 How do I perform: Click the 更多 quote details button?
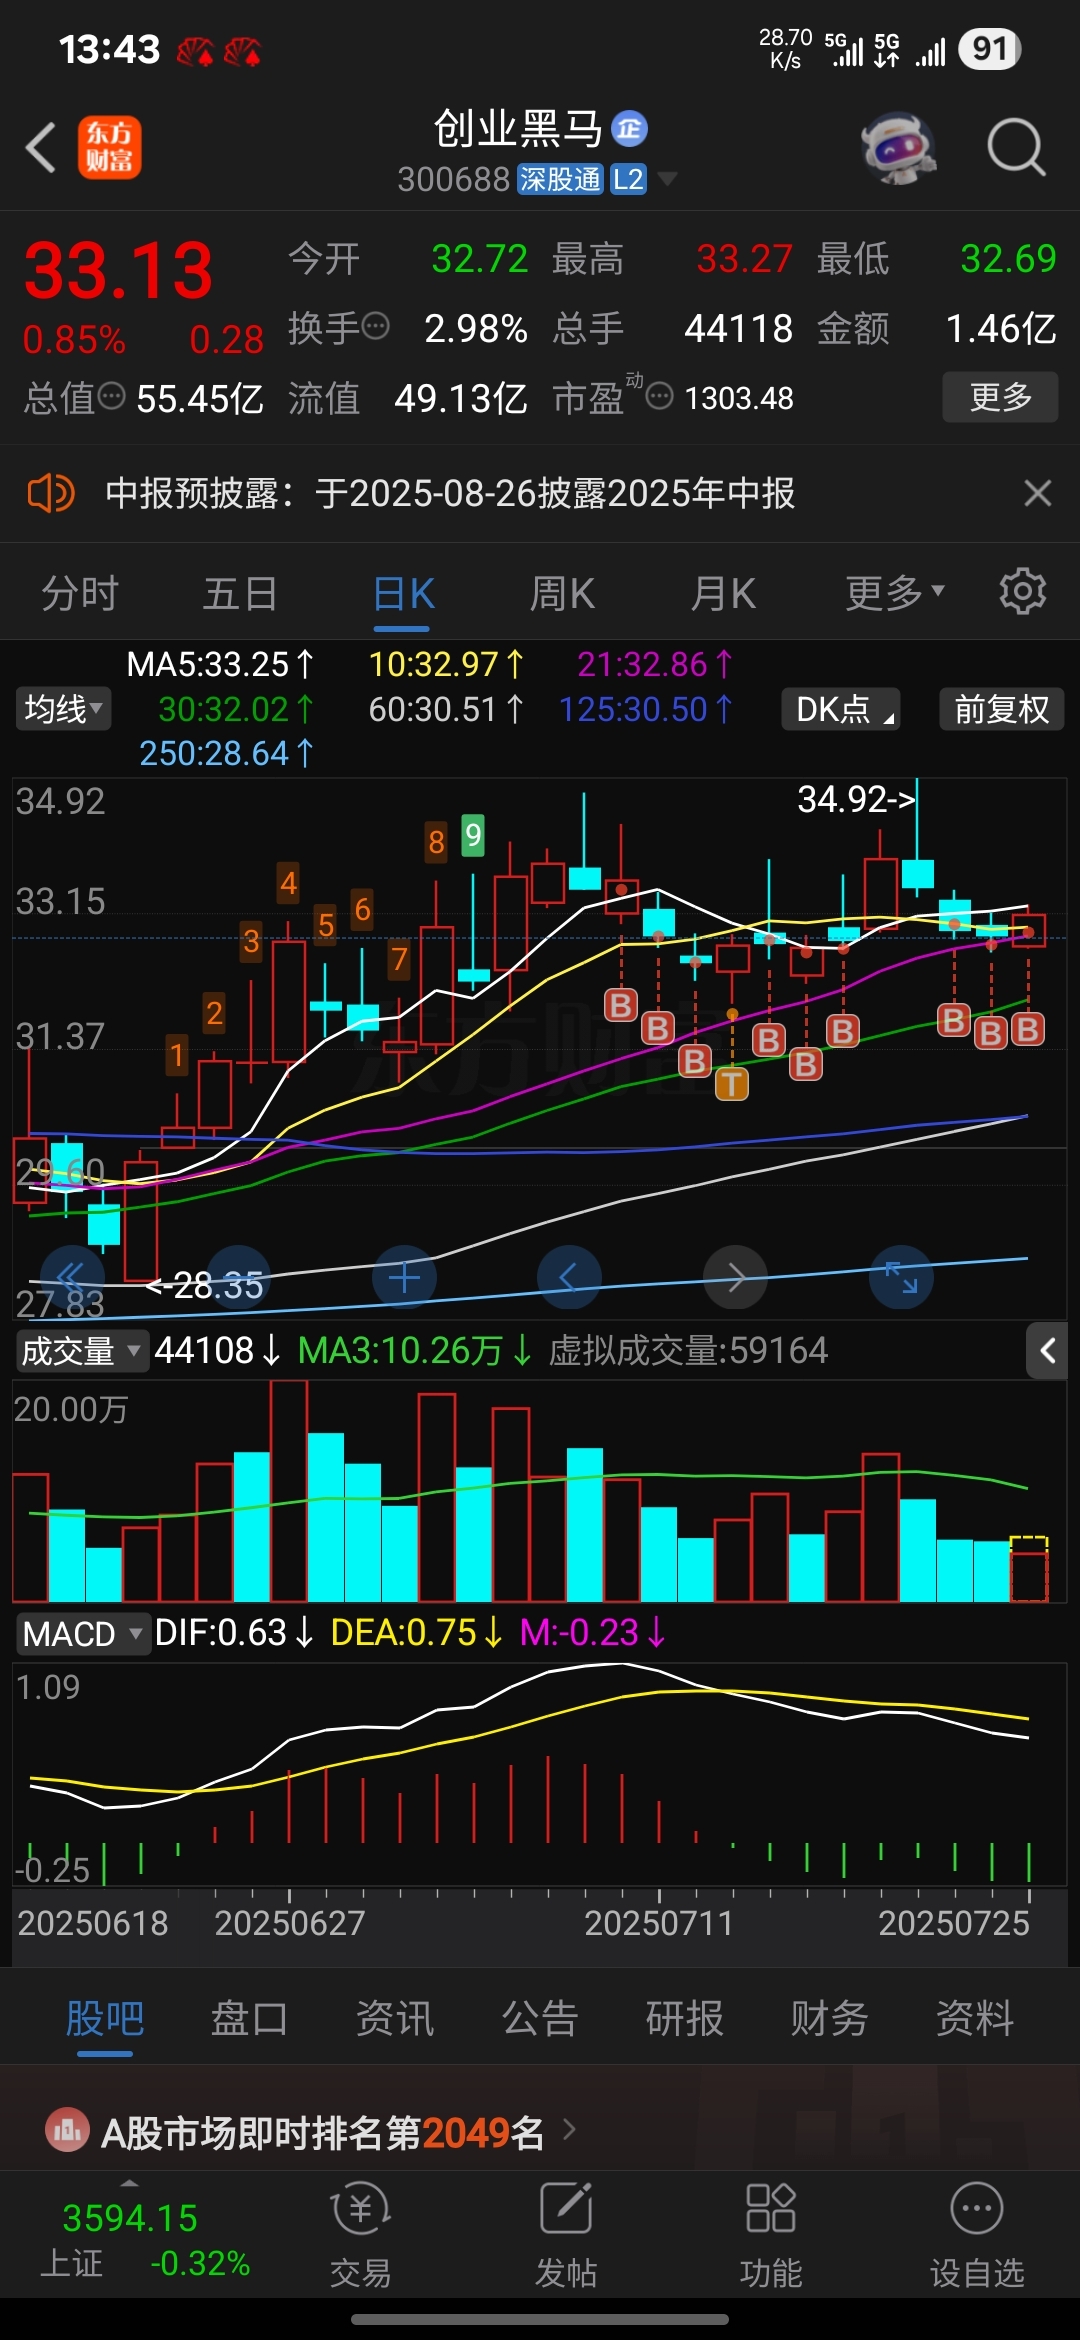tap(1000, 397)
